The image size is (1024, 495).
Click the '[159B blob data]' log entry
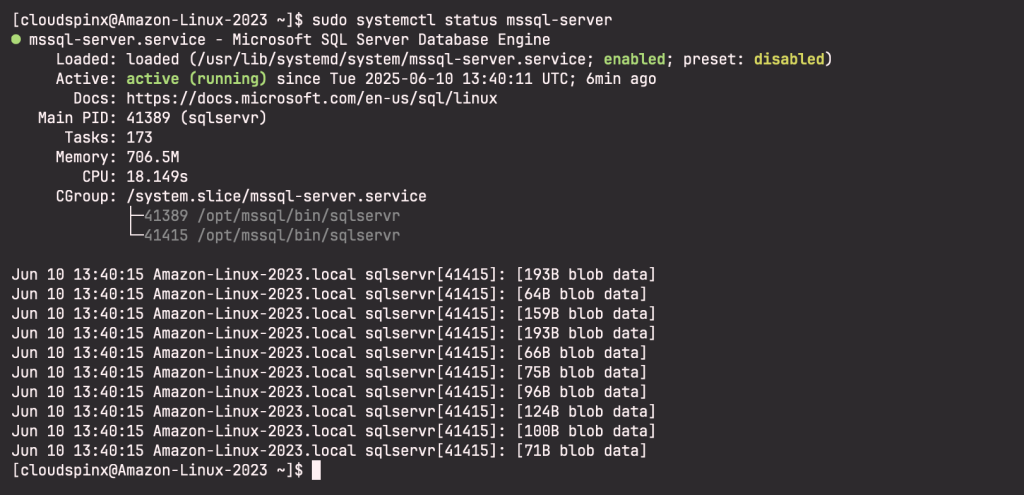[x=586, y=313]
